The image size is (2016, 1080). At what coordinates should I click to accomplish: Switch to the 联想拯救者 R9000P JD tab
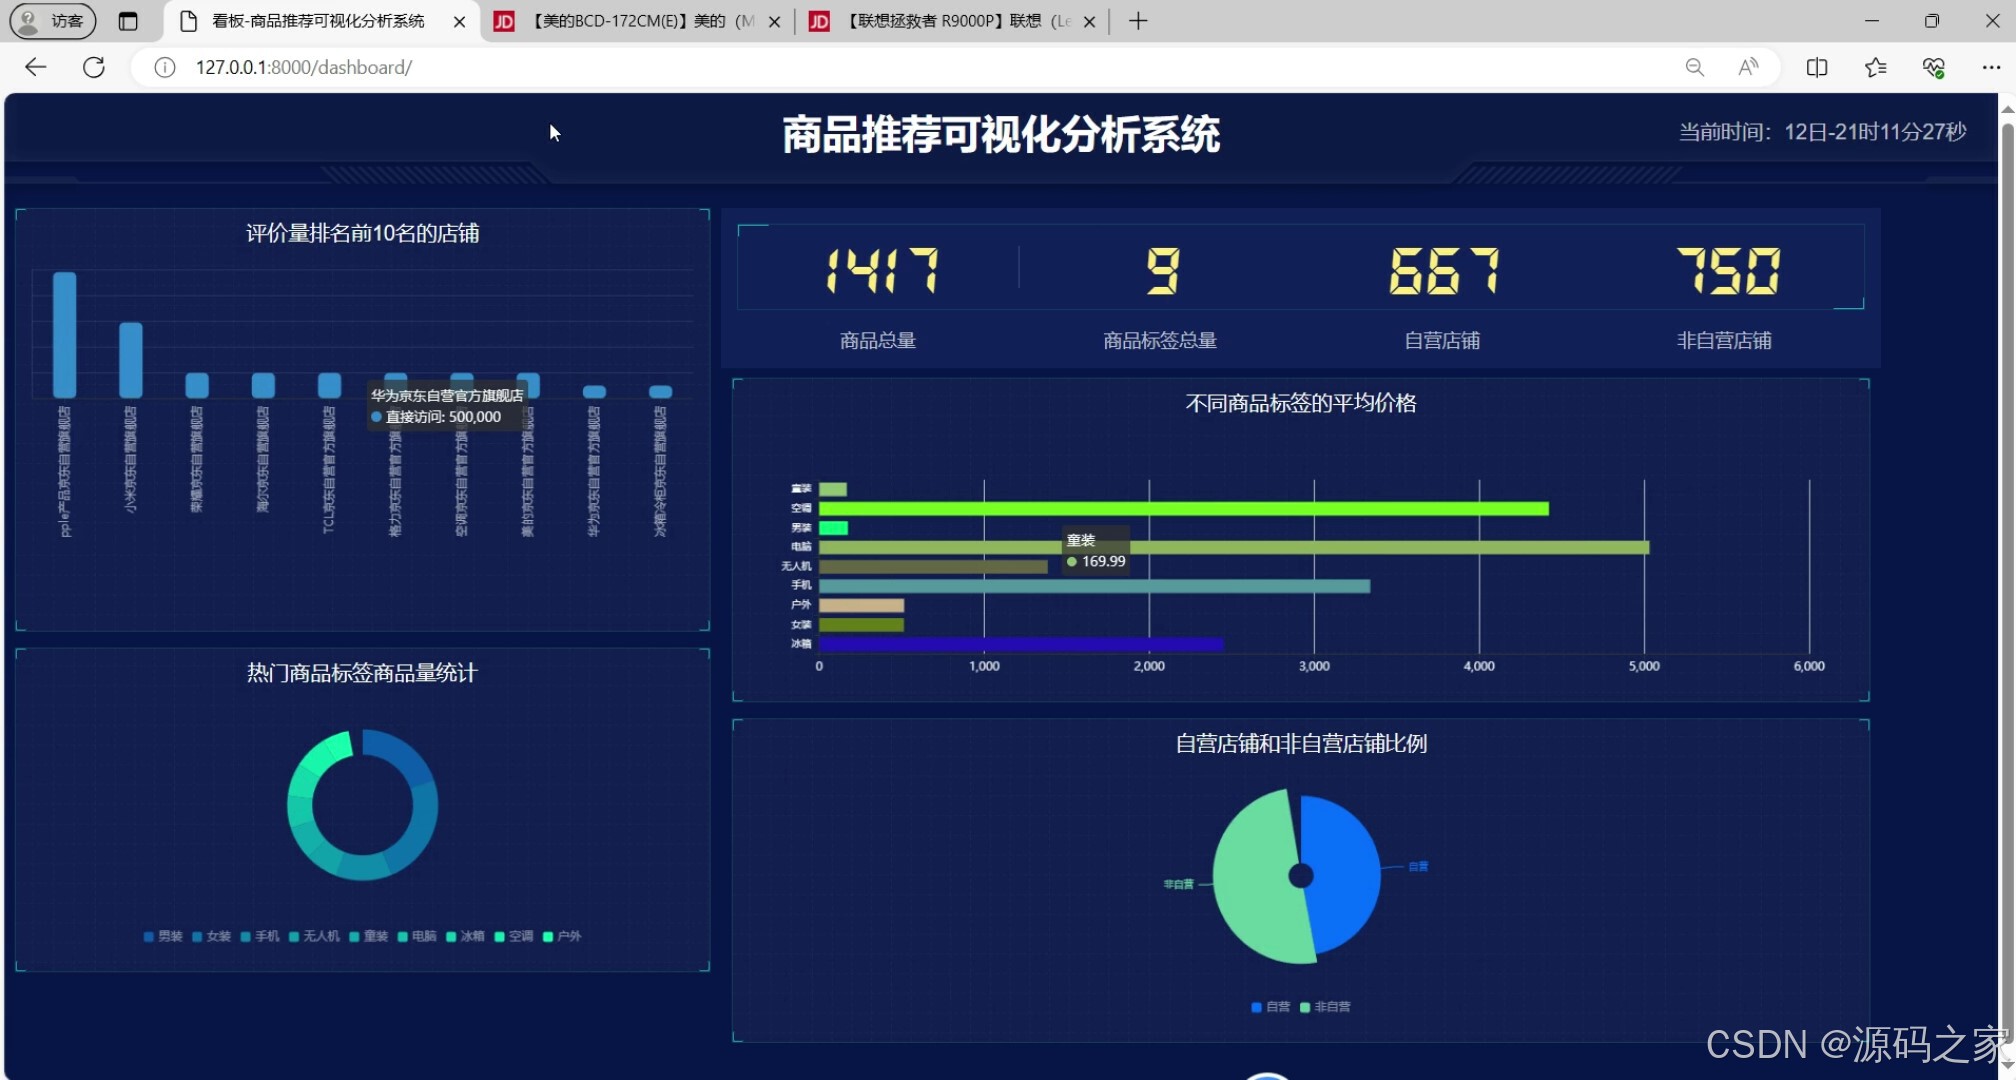pyautogui.click(x=955, y=21)
